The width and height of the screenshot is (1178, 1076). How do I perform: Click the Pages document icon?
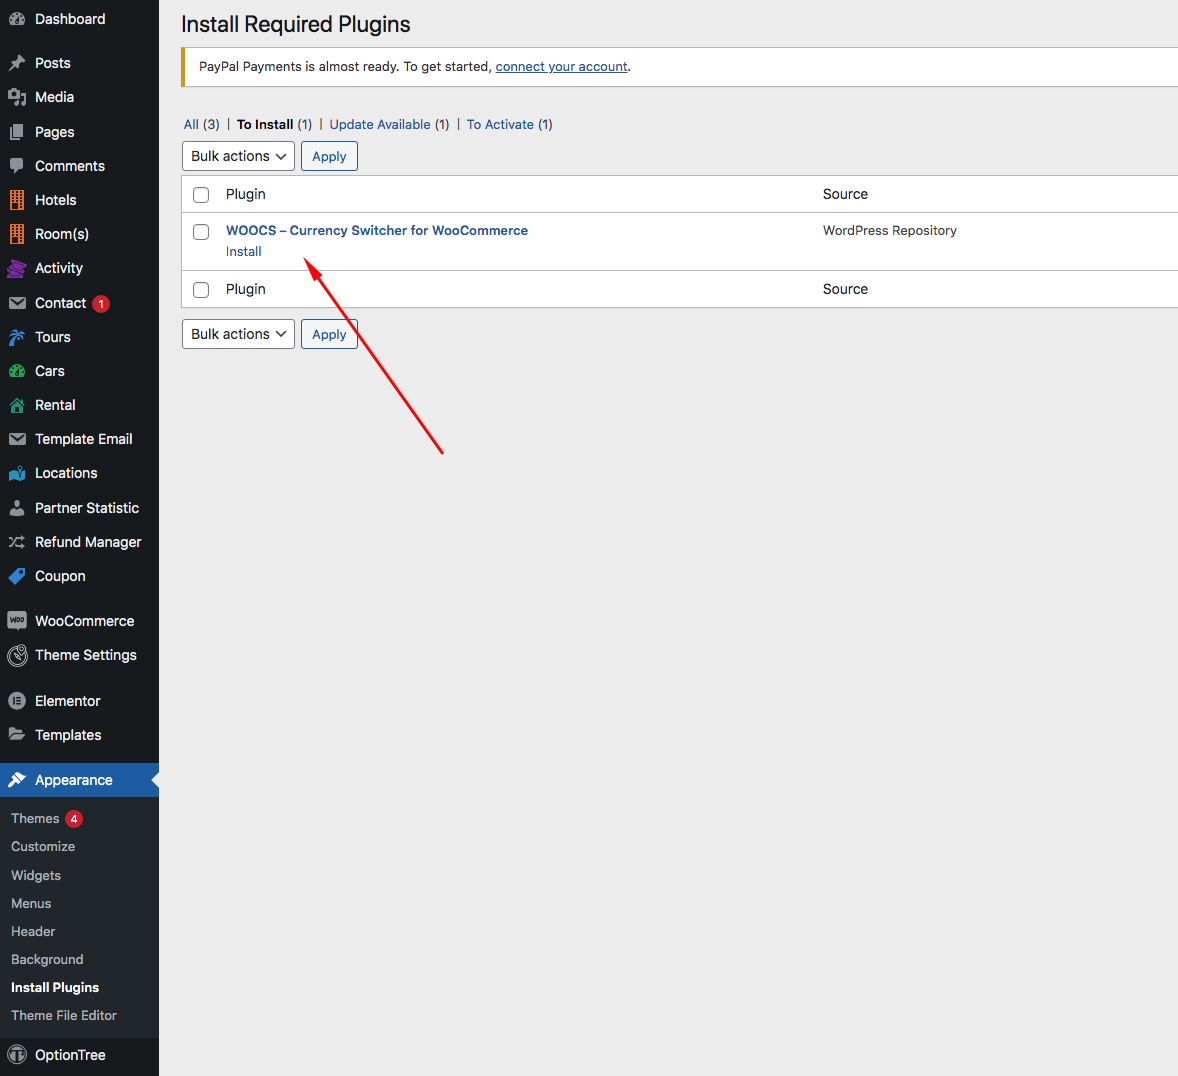point(17,132)
